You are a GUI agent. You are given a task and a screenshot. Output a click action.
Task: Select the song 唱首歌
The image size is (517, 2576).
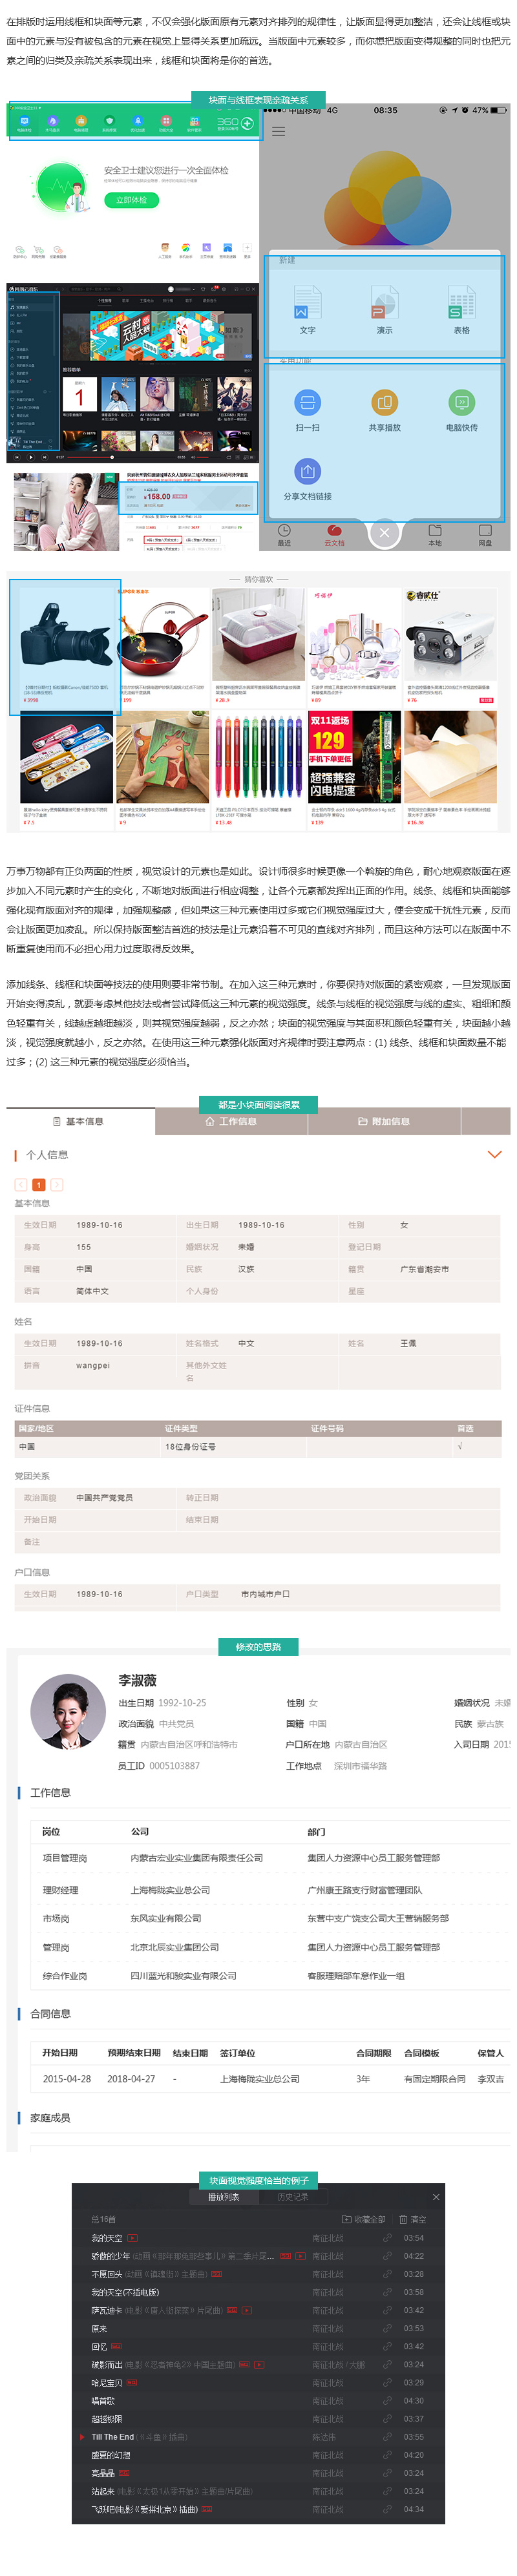pos(103,2400)
